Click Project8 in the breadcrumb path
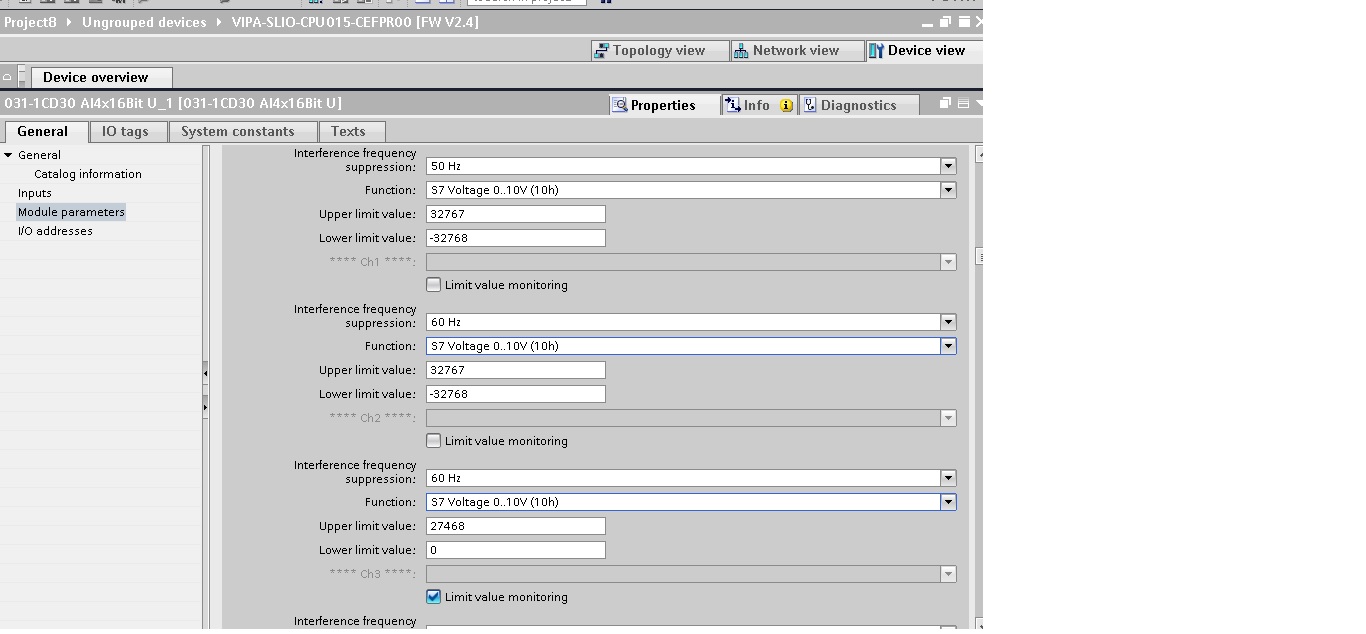The image size is (1366, 634). (x=31, y=22)
